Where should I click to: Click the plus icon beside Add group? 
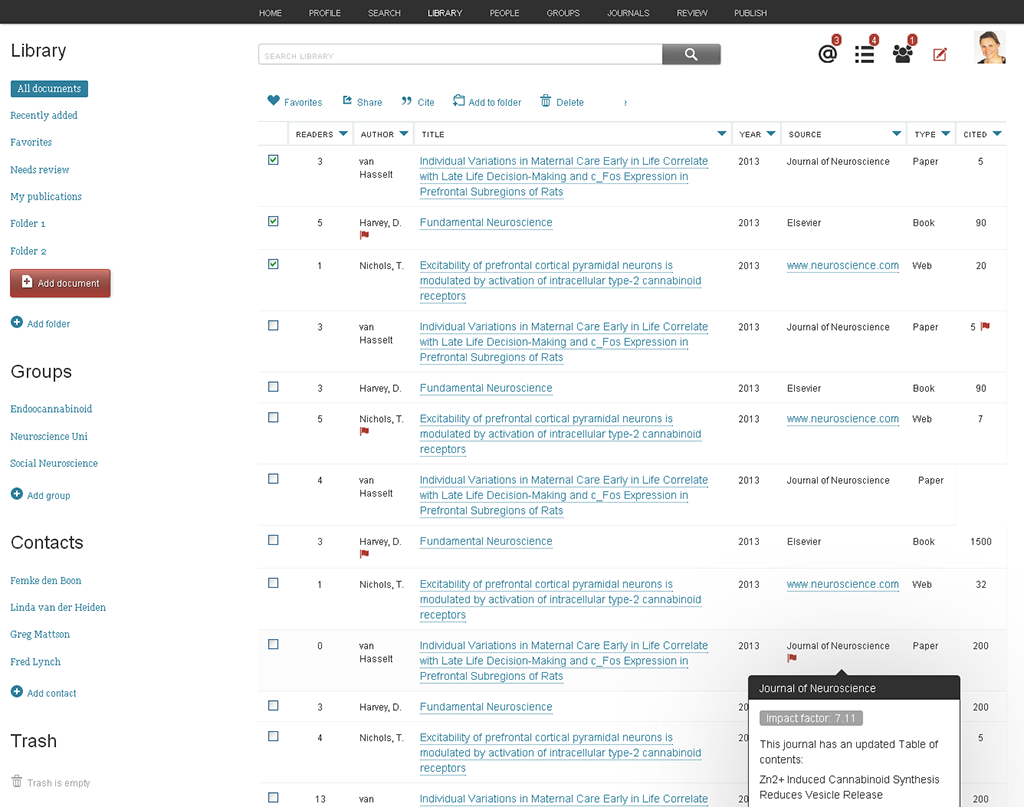pyautogui.click(x=17, y=494)
